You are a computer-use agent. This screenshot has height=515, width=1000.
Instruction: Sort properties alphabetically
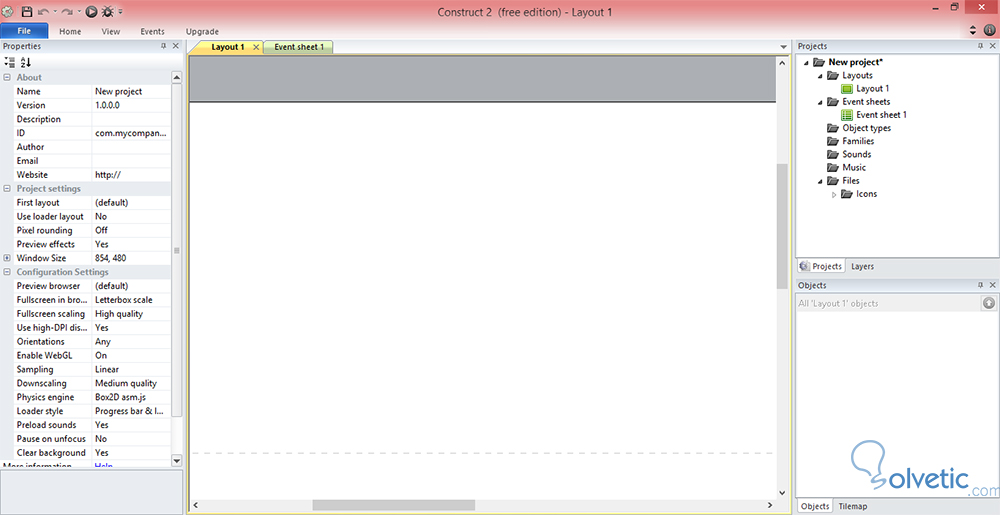click(x=26, y=62)
